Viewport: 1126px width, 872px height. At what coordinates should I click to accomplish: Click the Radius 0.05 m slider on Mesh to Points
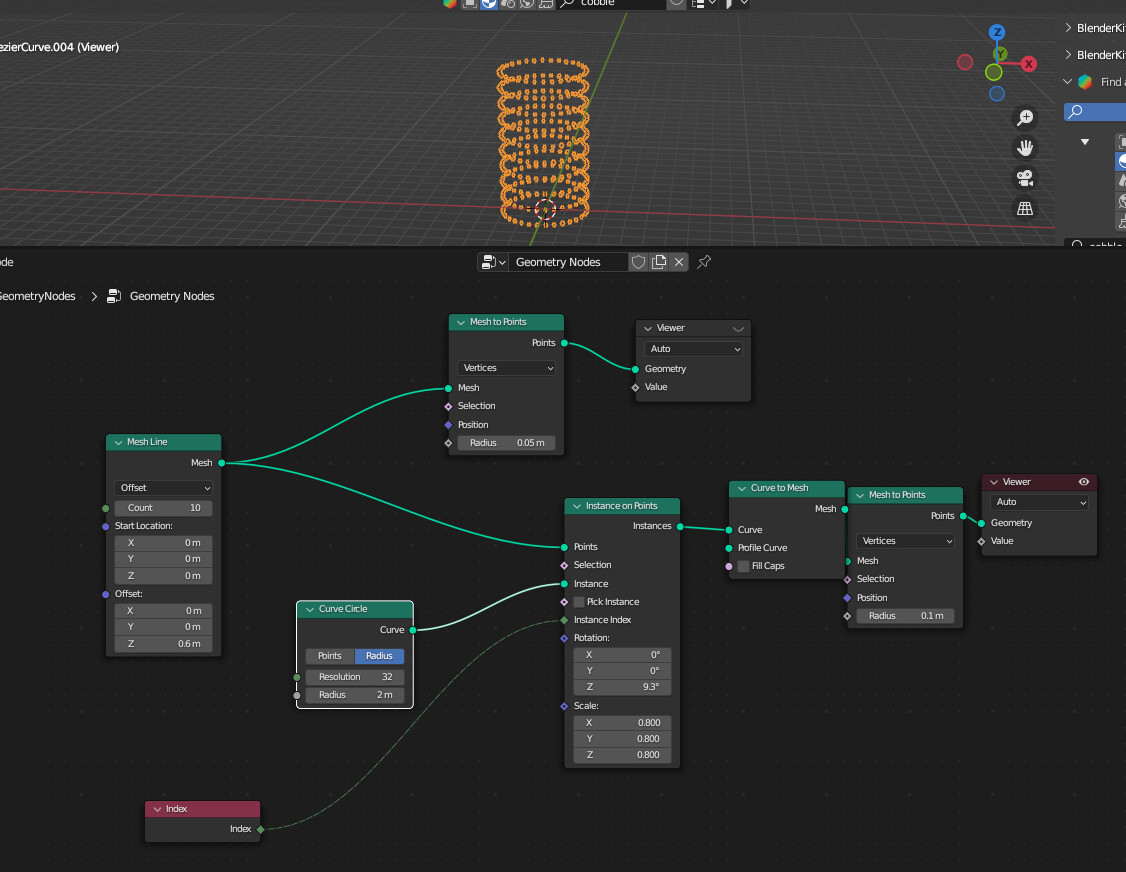pos(506,442)
